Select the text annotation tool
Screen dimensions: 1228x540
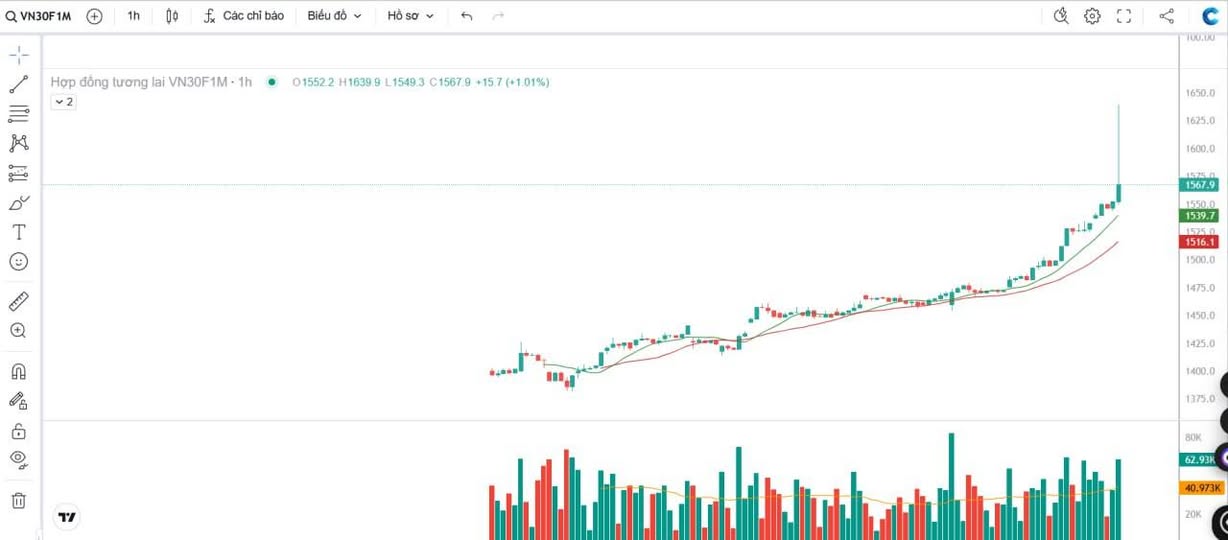(x=18, y=232)
